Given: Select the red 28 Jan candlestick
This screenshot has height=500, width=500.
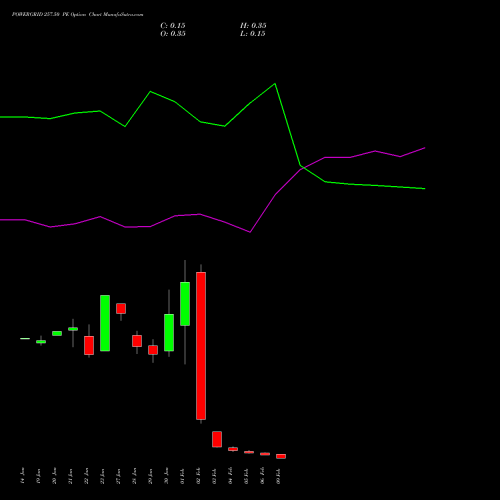Looking at the screenshot, I should tap(137, 341).
